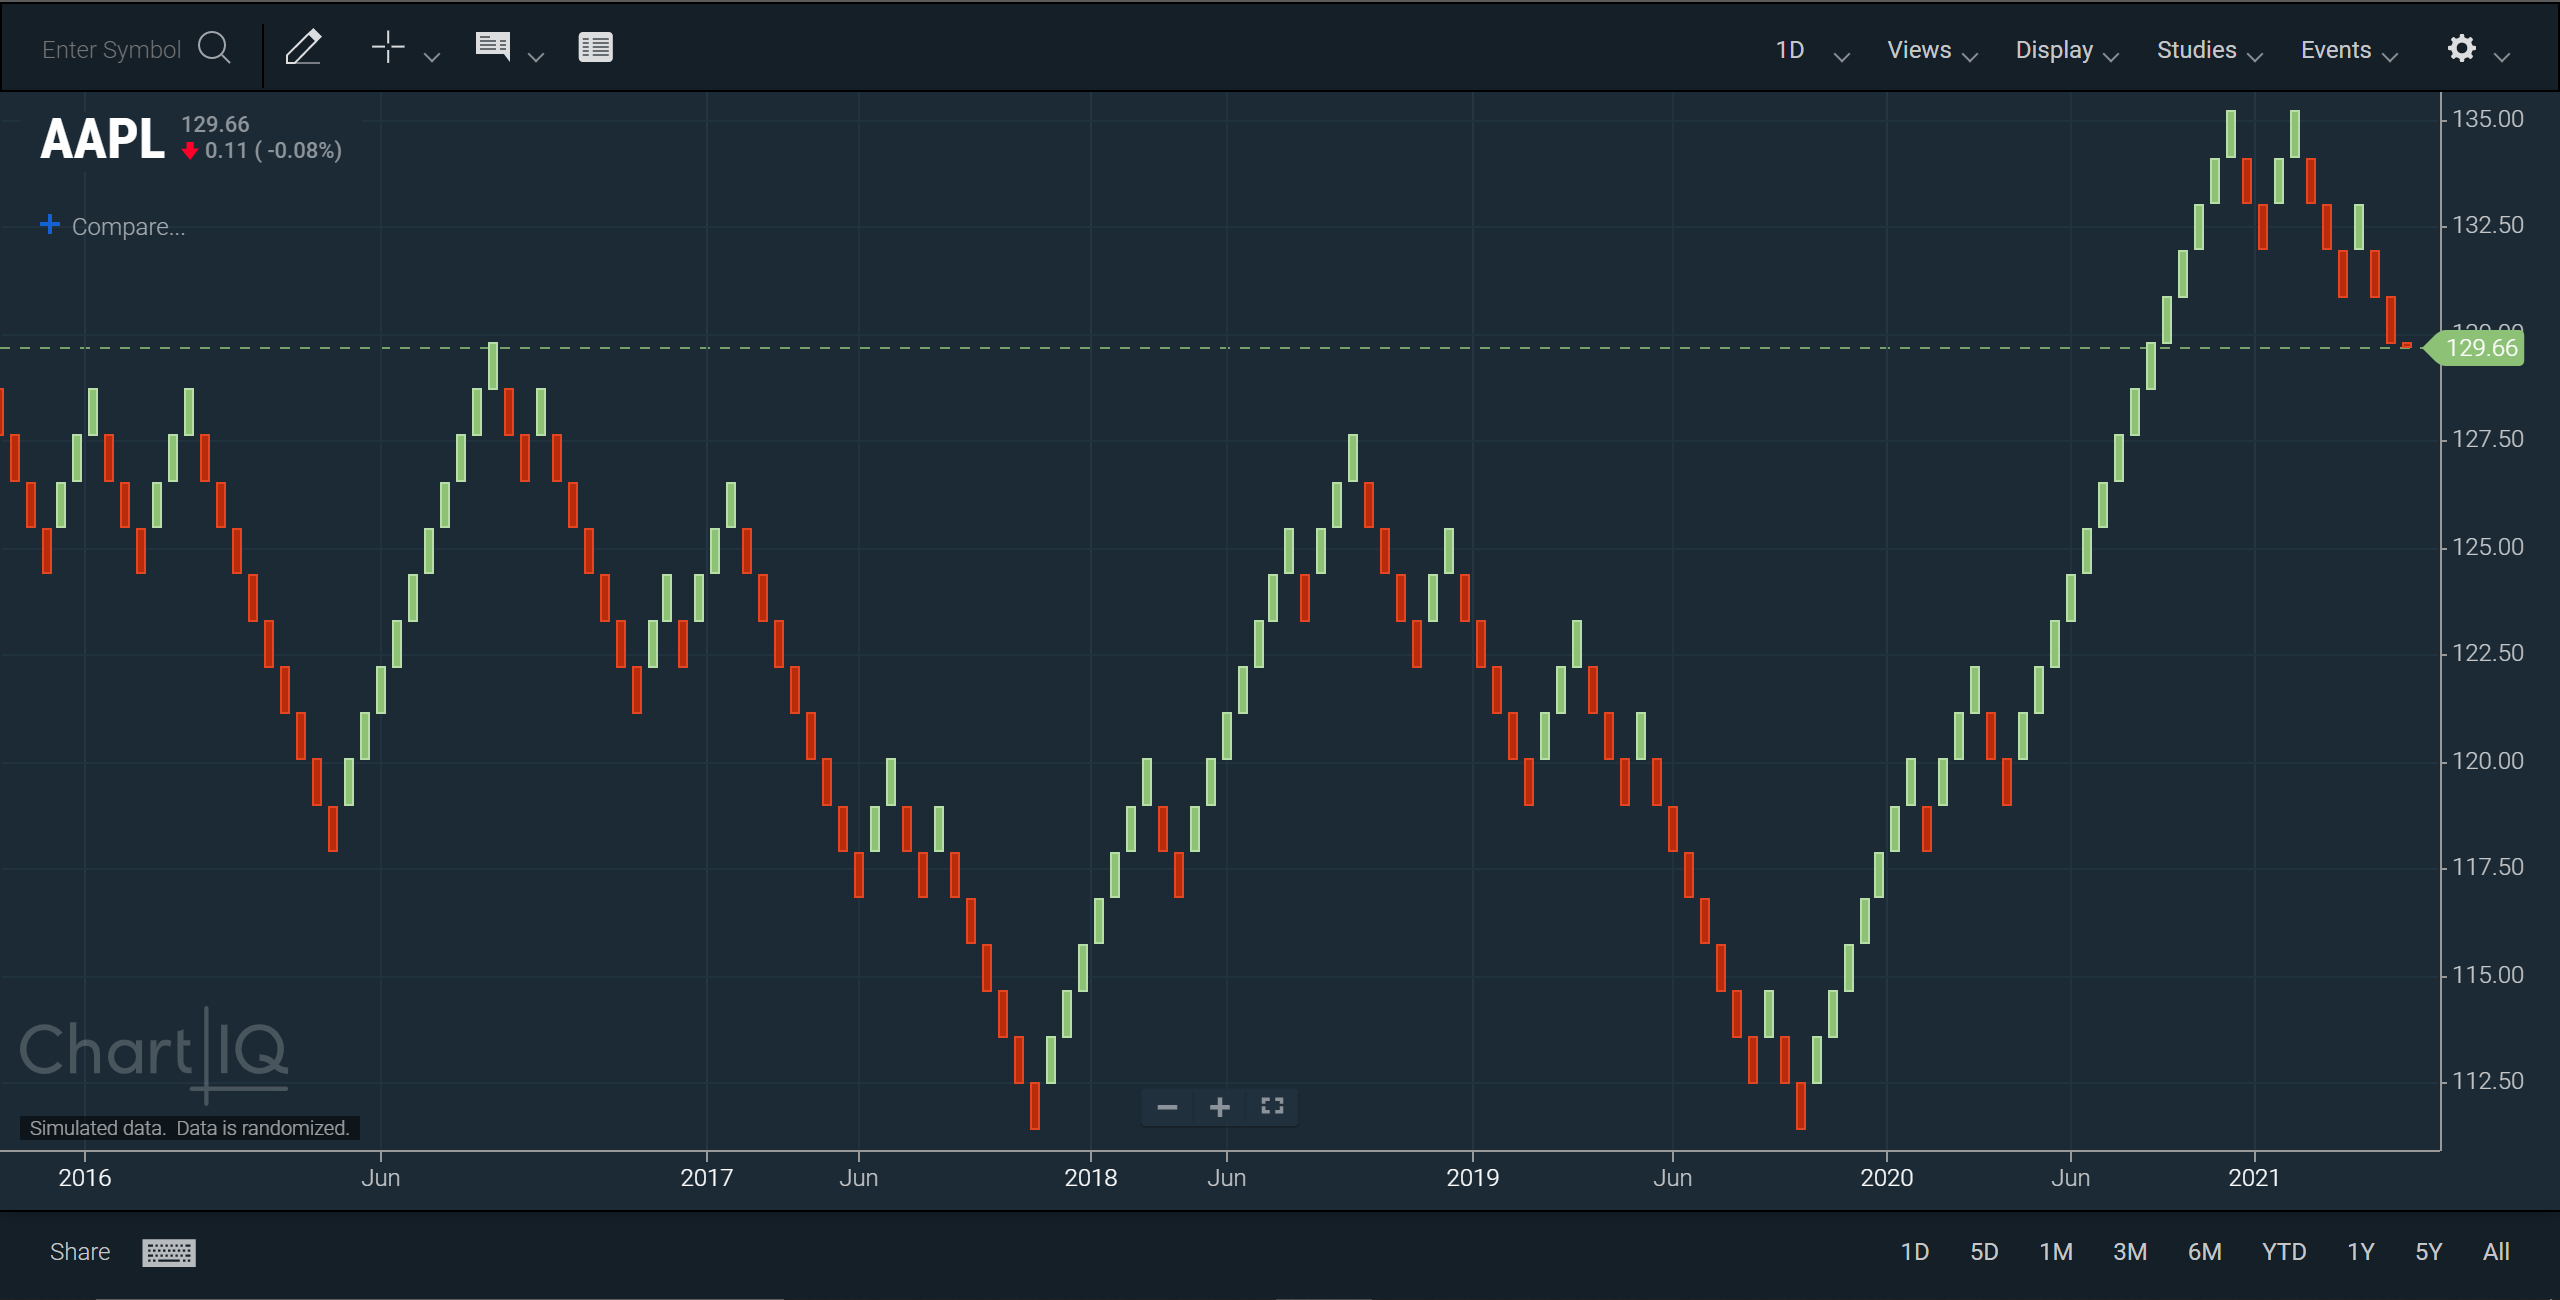Screen dimensions: 2560x1300
Task: Click the full screen chart icon
Action: (x=1272, y=1106)
